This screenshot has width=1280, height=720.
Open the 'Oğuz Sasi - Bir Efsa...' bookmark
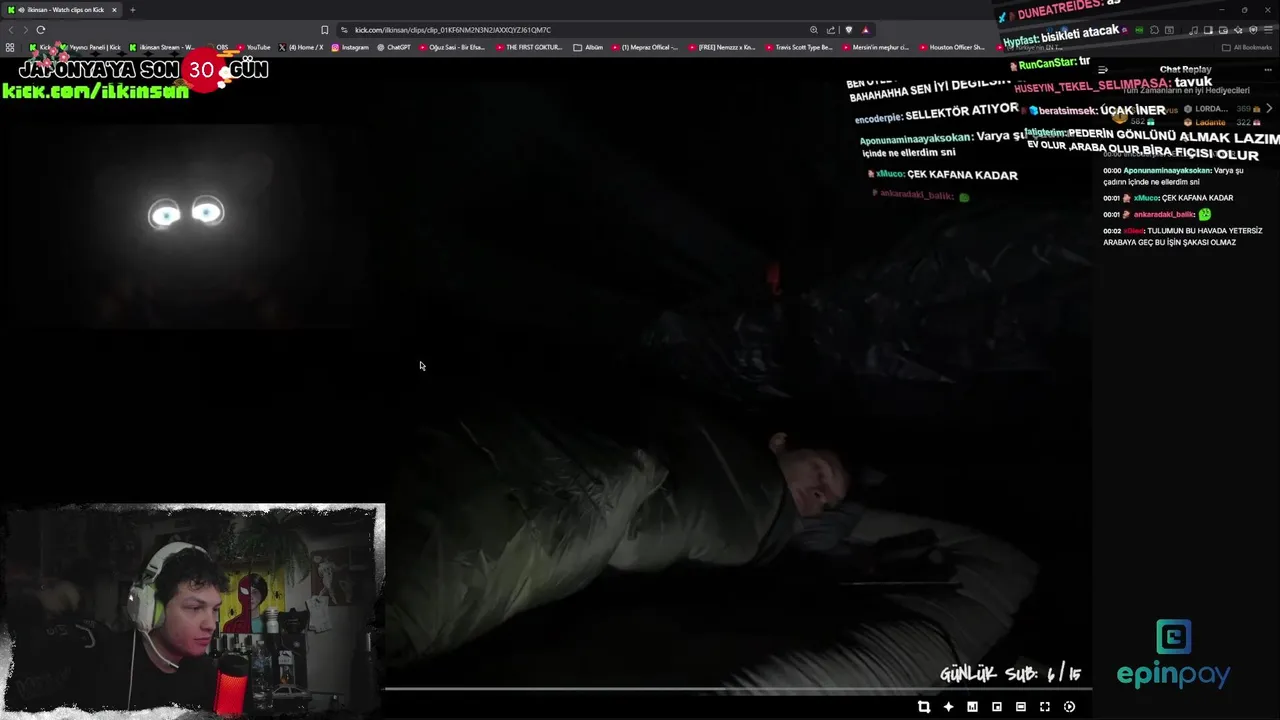(452, 47)
